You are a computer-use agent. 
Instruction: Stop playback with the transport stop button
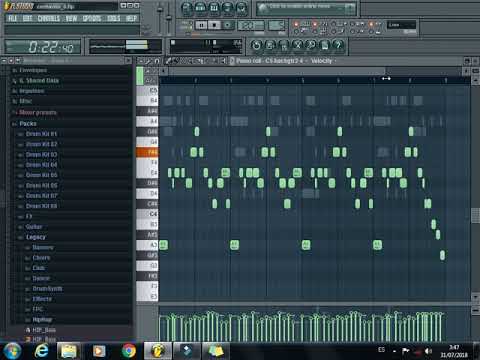point(214,25)
